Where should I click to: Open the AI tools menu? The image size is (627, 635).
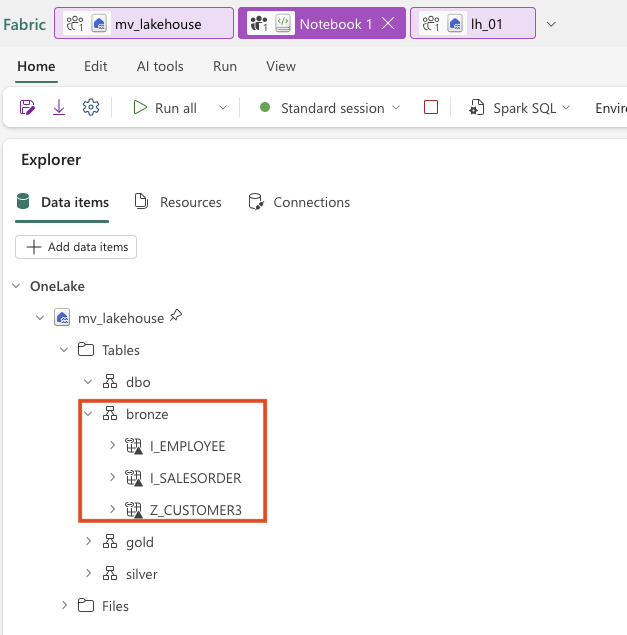[x=160, y=66]
